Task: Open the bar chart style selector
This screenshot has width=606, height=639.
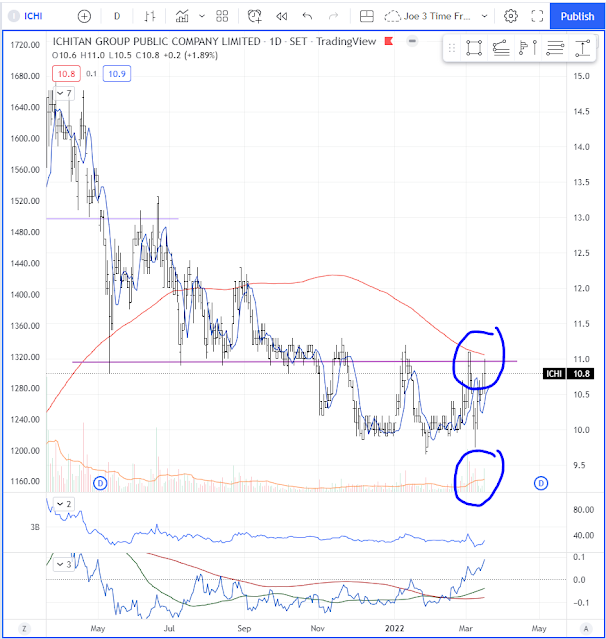Action: coord(150,16)
